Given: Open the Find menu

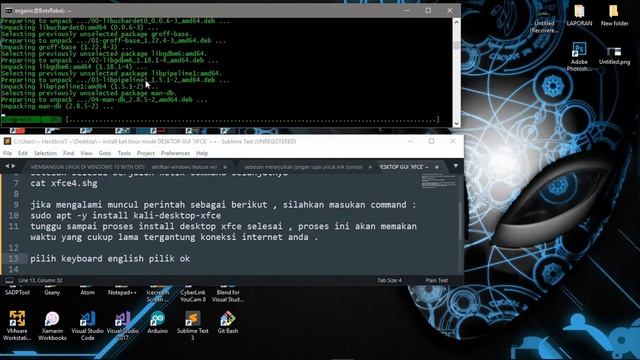Looking at the screenshot, I should tap(69, 153).
